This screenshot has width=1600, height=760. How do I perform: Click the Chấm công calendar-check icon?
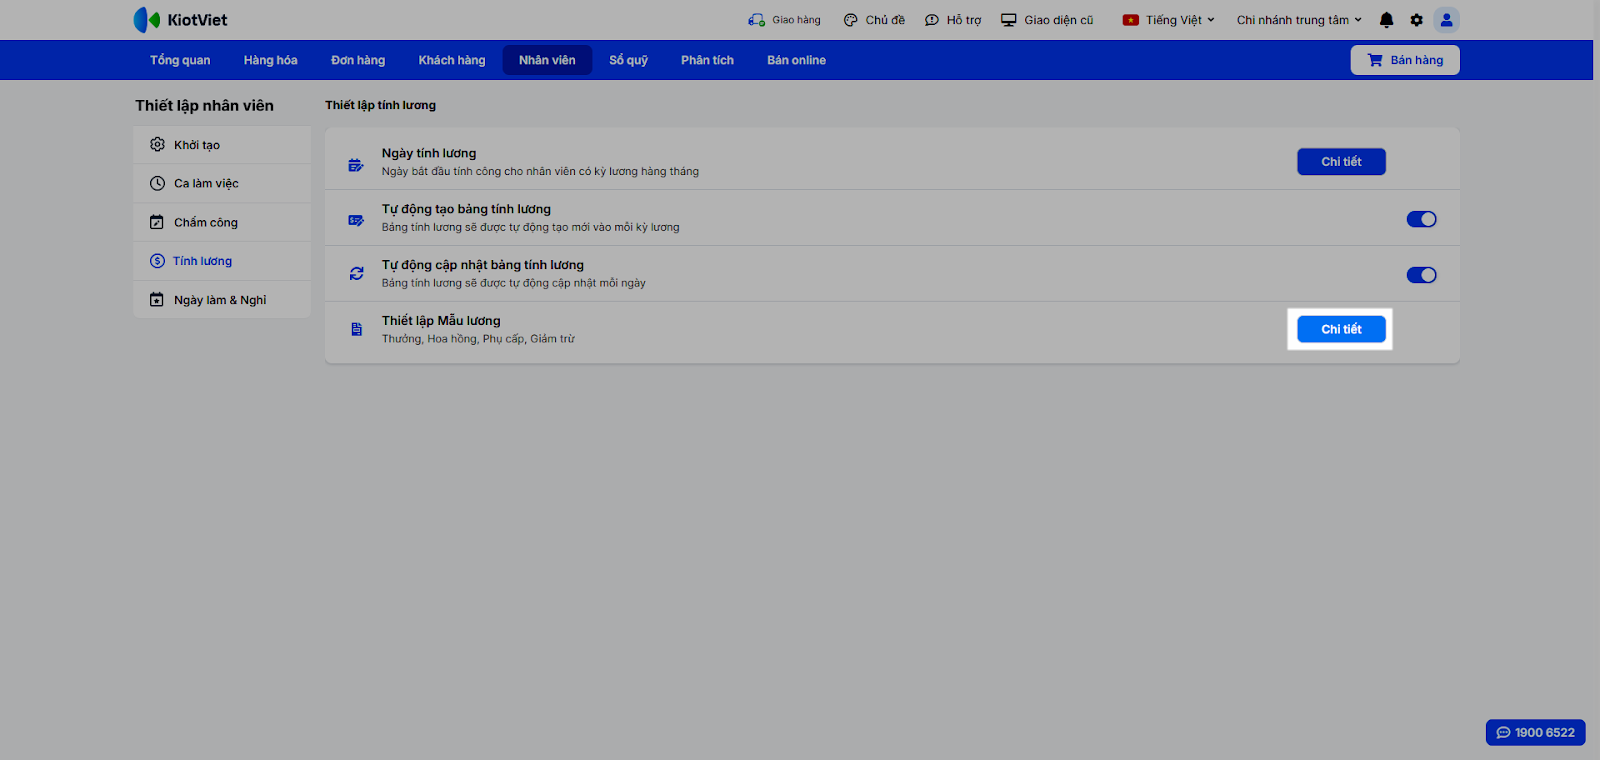[x=157, y=222]
